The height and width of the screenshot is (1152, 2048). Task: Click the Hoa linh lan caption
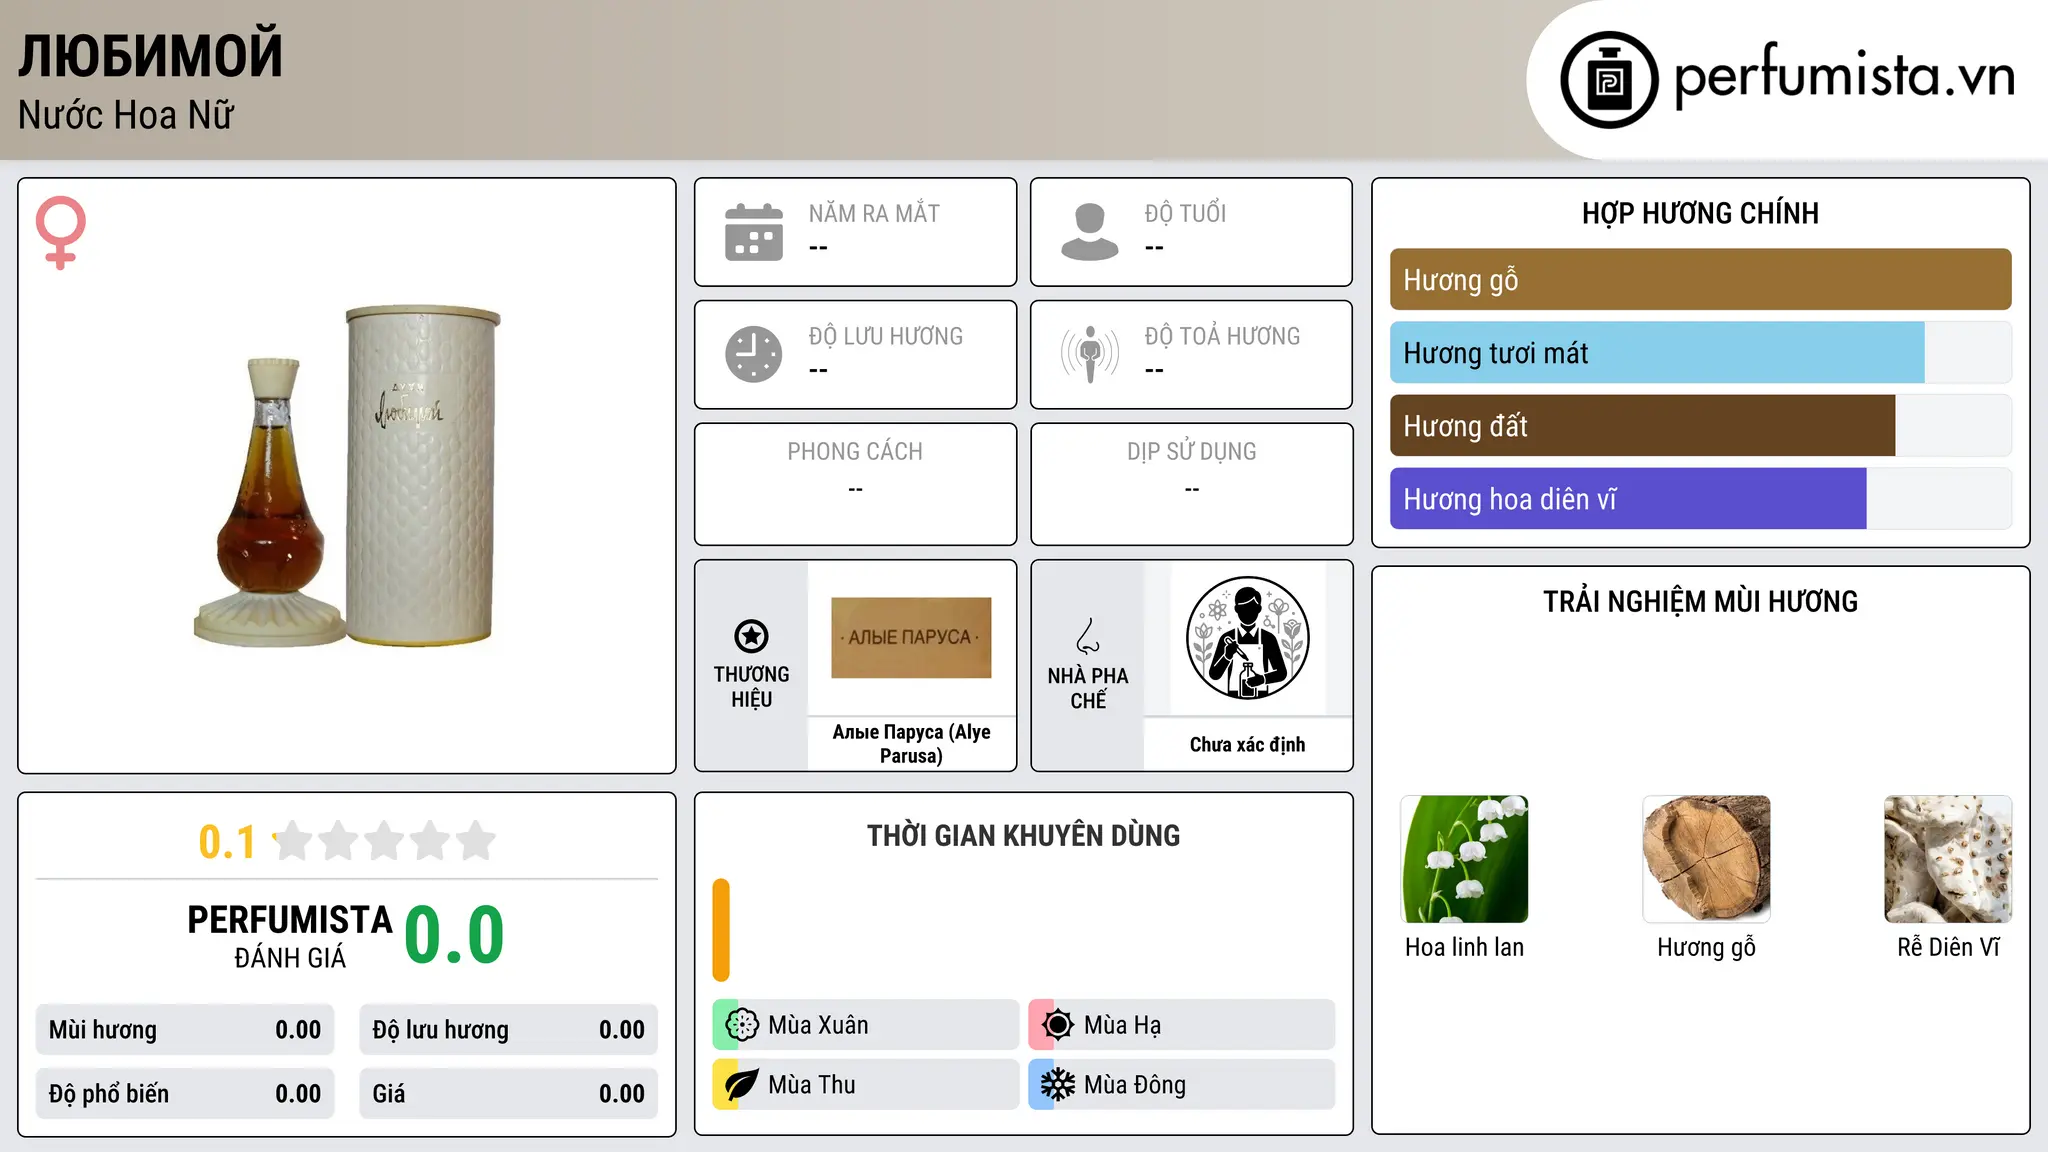pos(1465,947)
